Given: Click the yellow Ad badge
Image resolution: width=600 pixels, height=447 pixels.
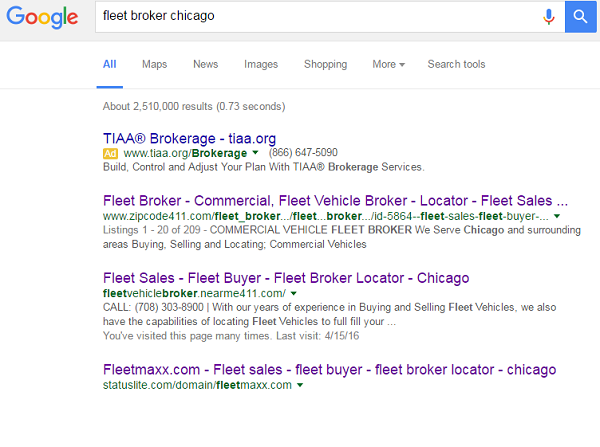Looking at the screenshot, I should 110,153.
